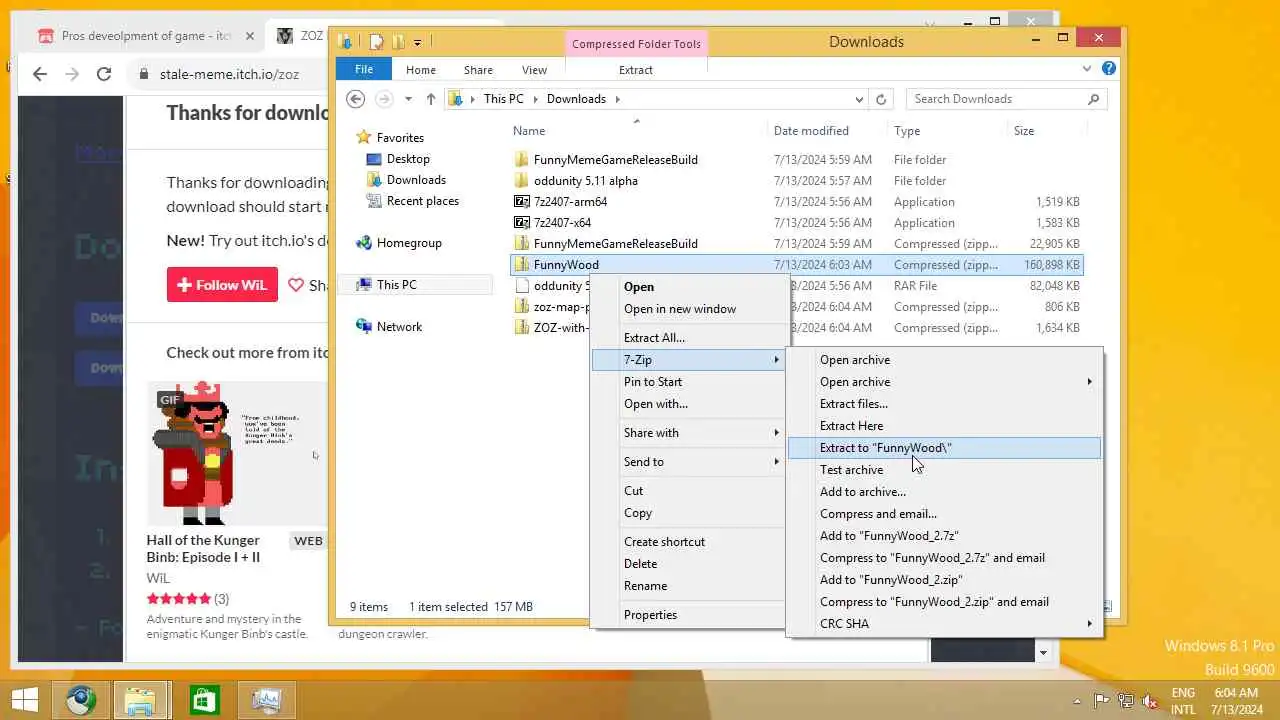The image size is (1280, 720).
Task: Open Customize Quick Access Toolbar dropdown
Action: tap(417, 42)
